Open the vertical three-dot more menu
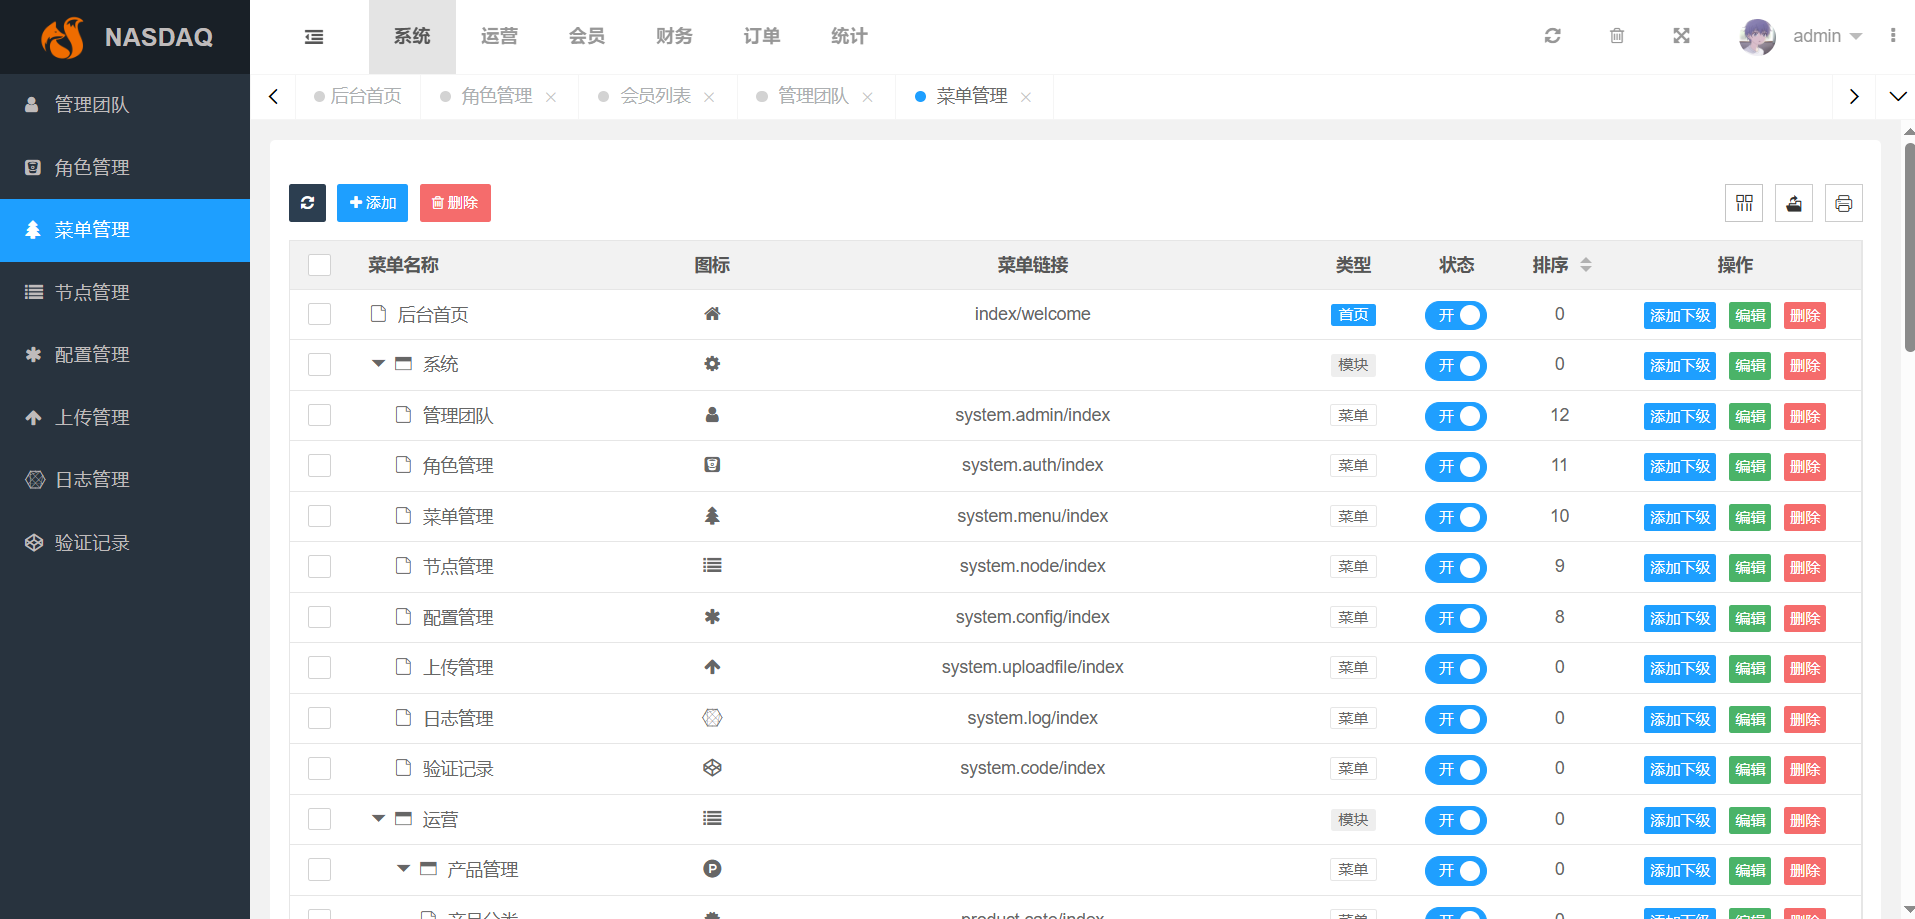The height and width of the screenshot is (919, 1915). point(1892,36)
